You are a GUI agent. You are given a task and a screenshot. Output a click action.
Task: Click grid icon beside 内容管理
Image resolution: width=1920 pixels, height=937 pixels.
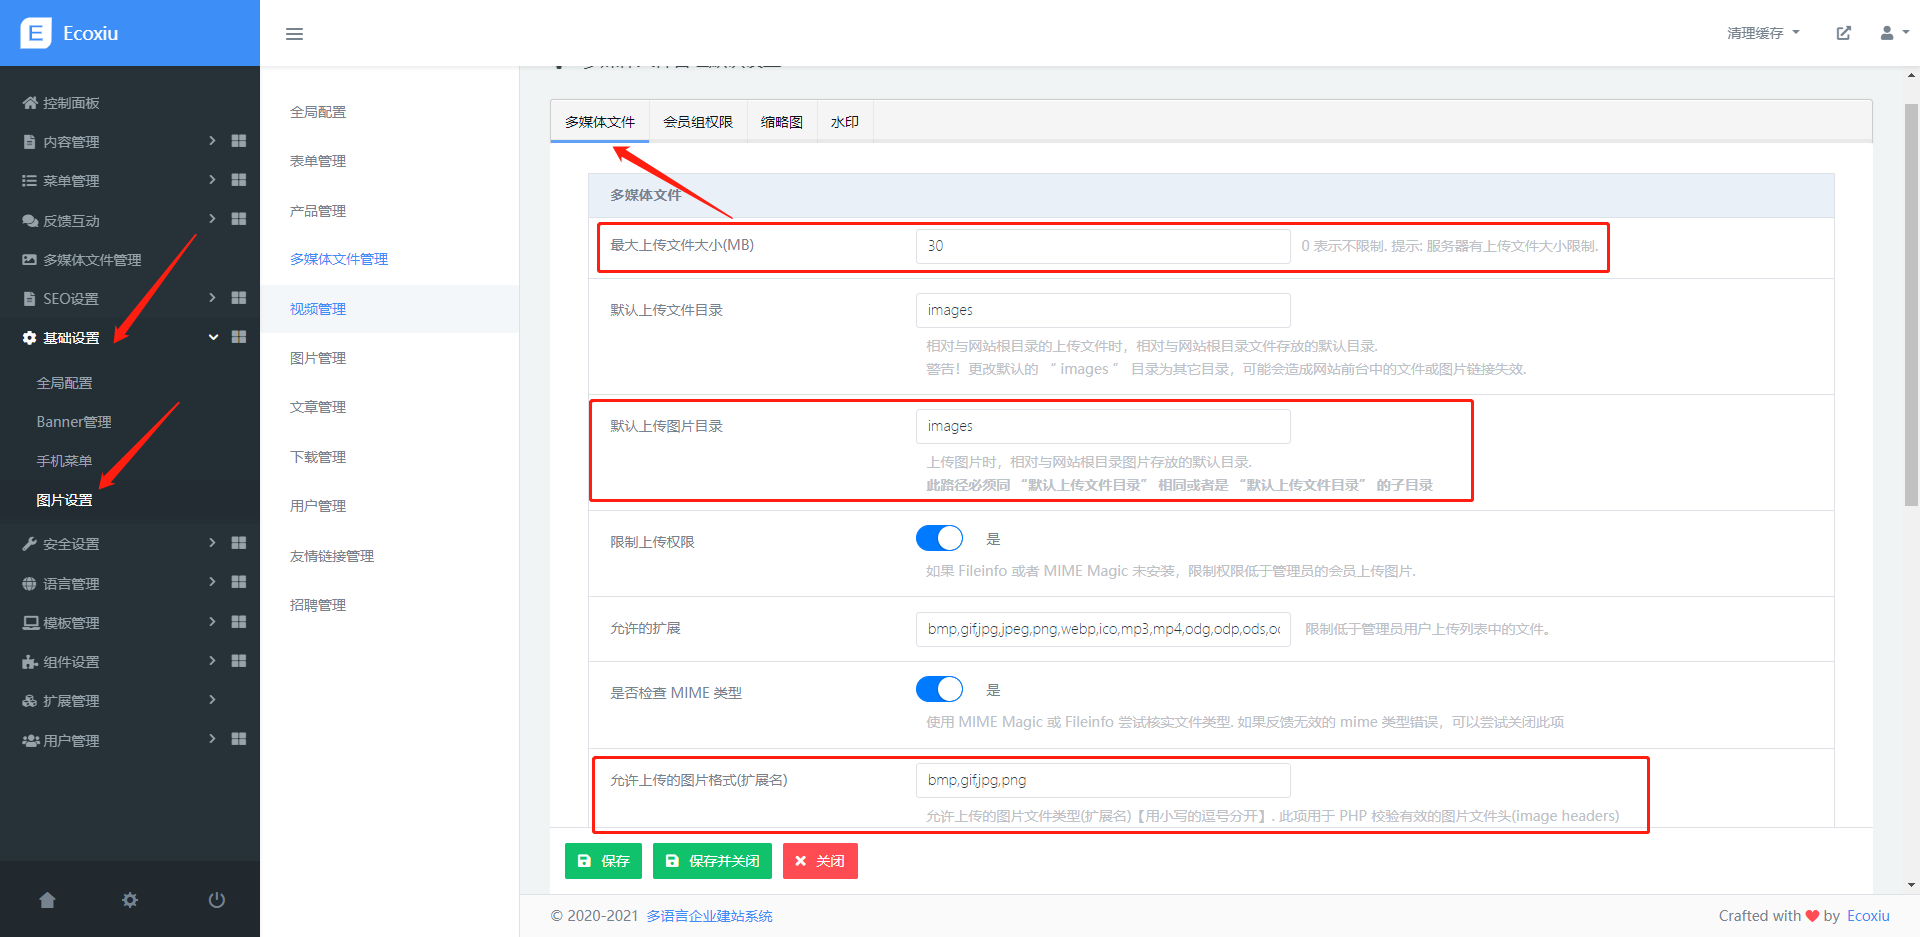pyautogui.click(x=239, y=141)
